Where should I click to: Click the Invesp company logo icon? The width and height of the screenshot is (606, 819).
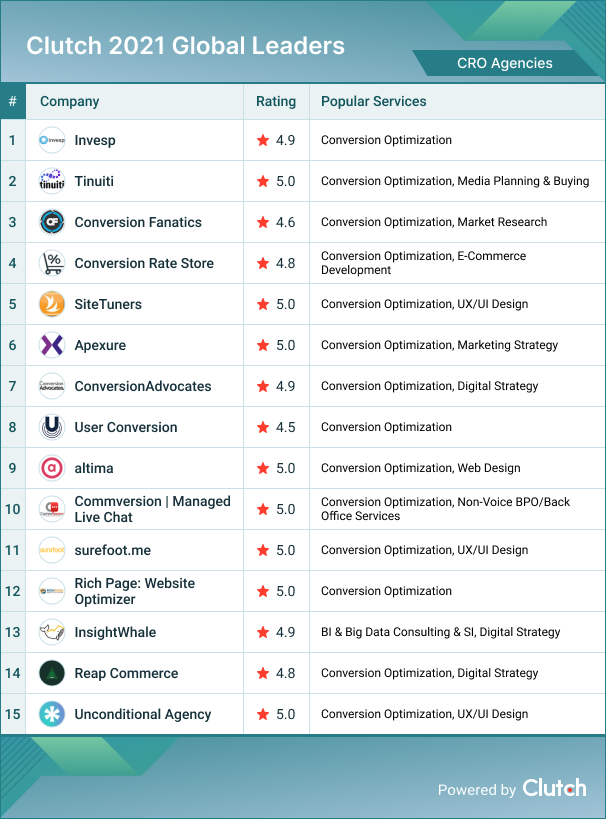coord(52,140)
